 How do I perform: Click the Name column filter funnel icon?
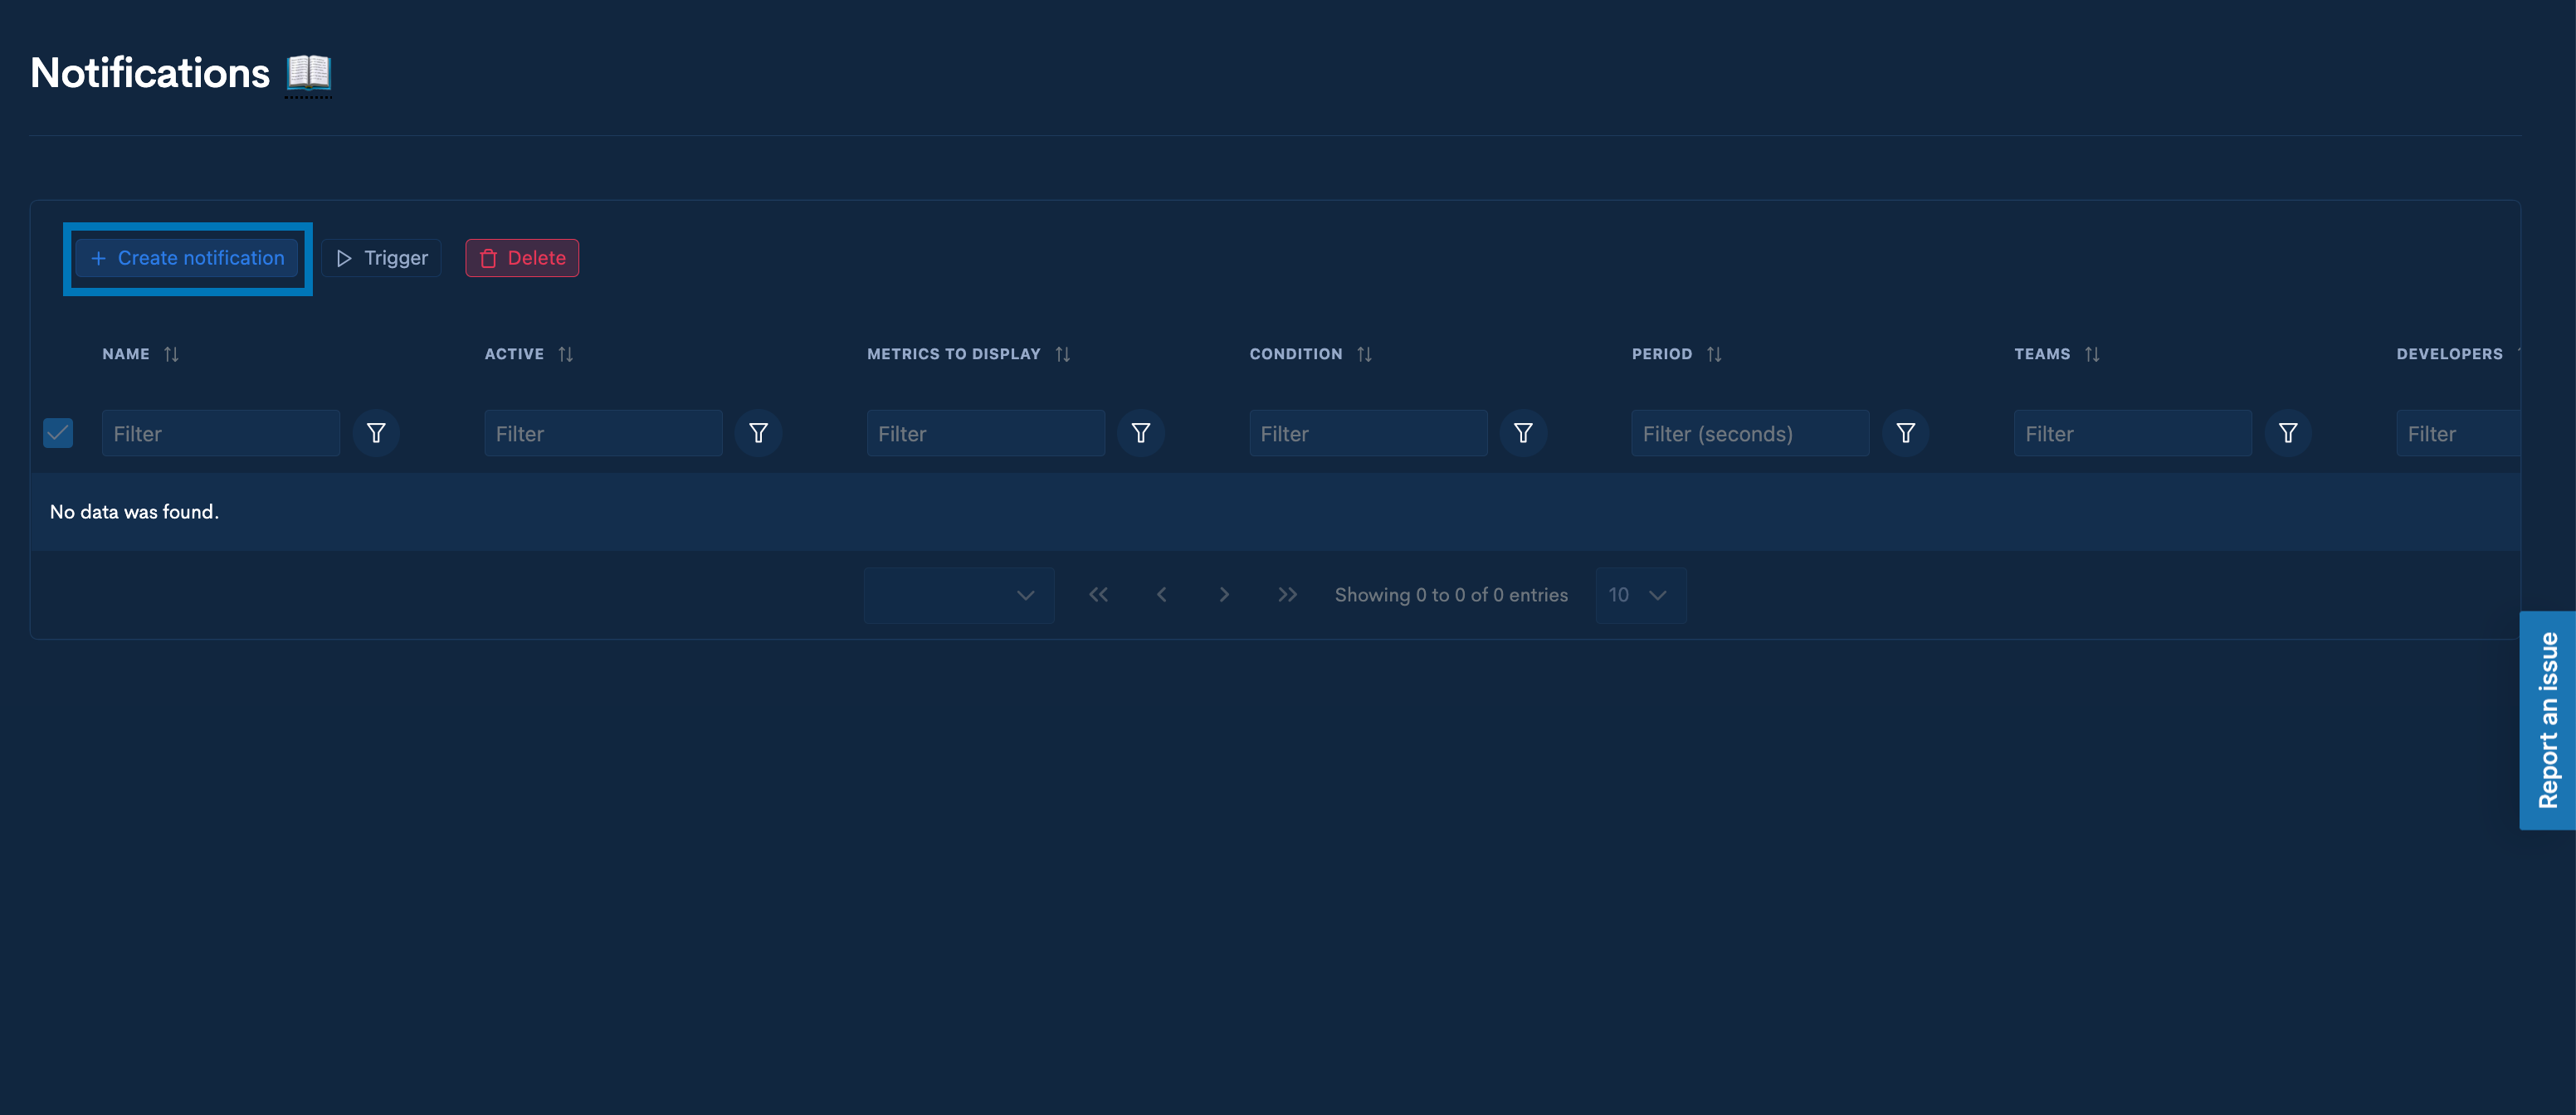pos(376,433)
